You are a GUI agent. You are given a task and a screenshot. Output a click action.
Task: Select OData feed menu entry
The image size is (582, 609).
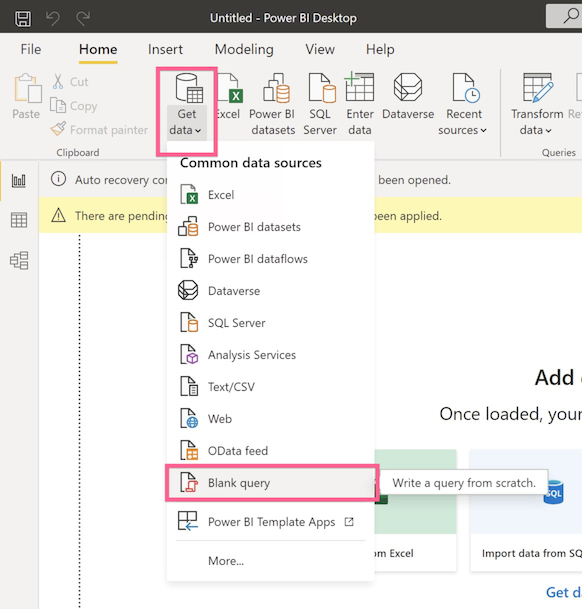270,451
